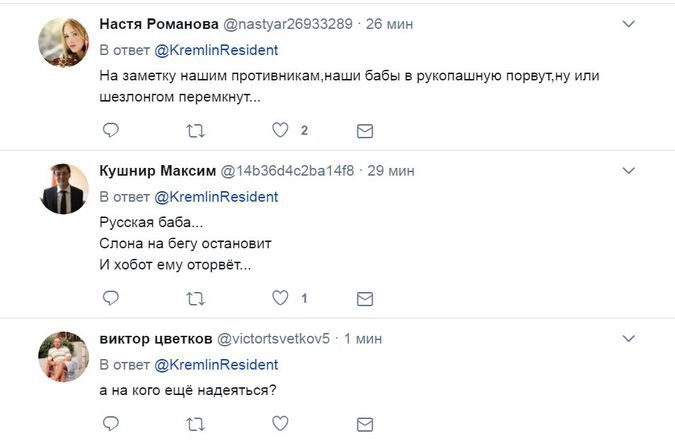
Task: Open more options for Настя Романова's tweet
Action: tap(629, 23)
